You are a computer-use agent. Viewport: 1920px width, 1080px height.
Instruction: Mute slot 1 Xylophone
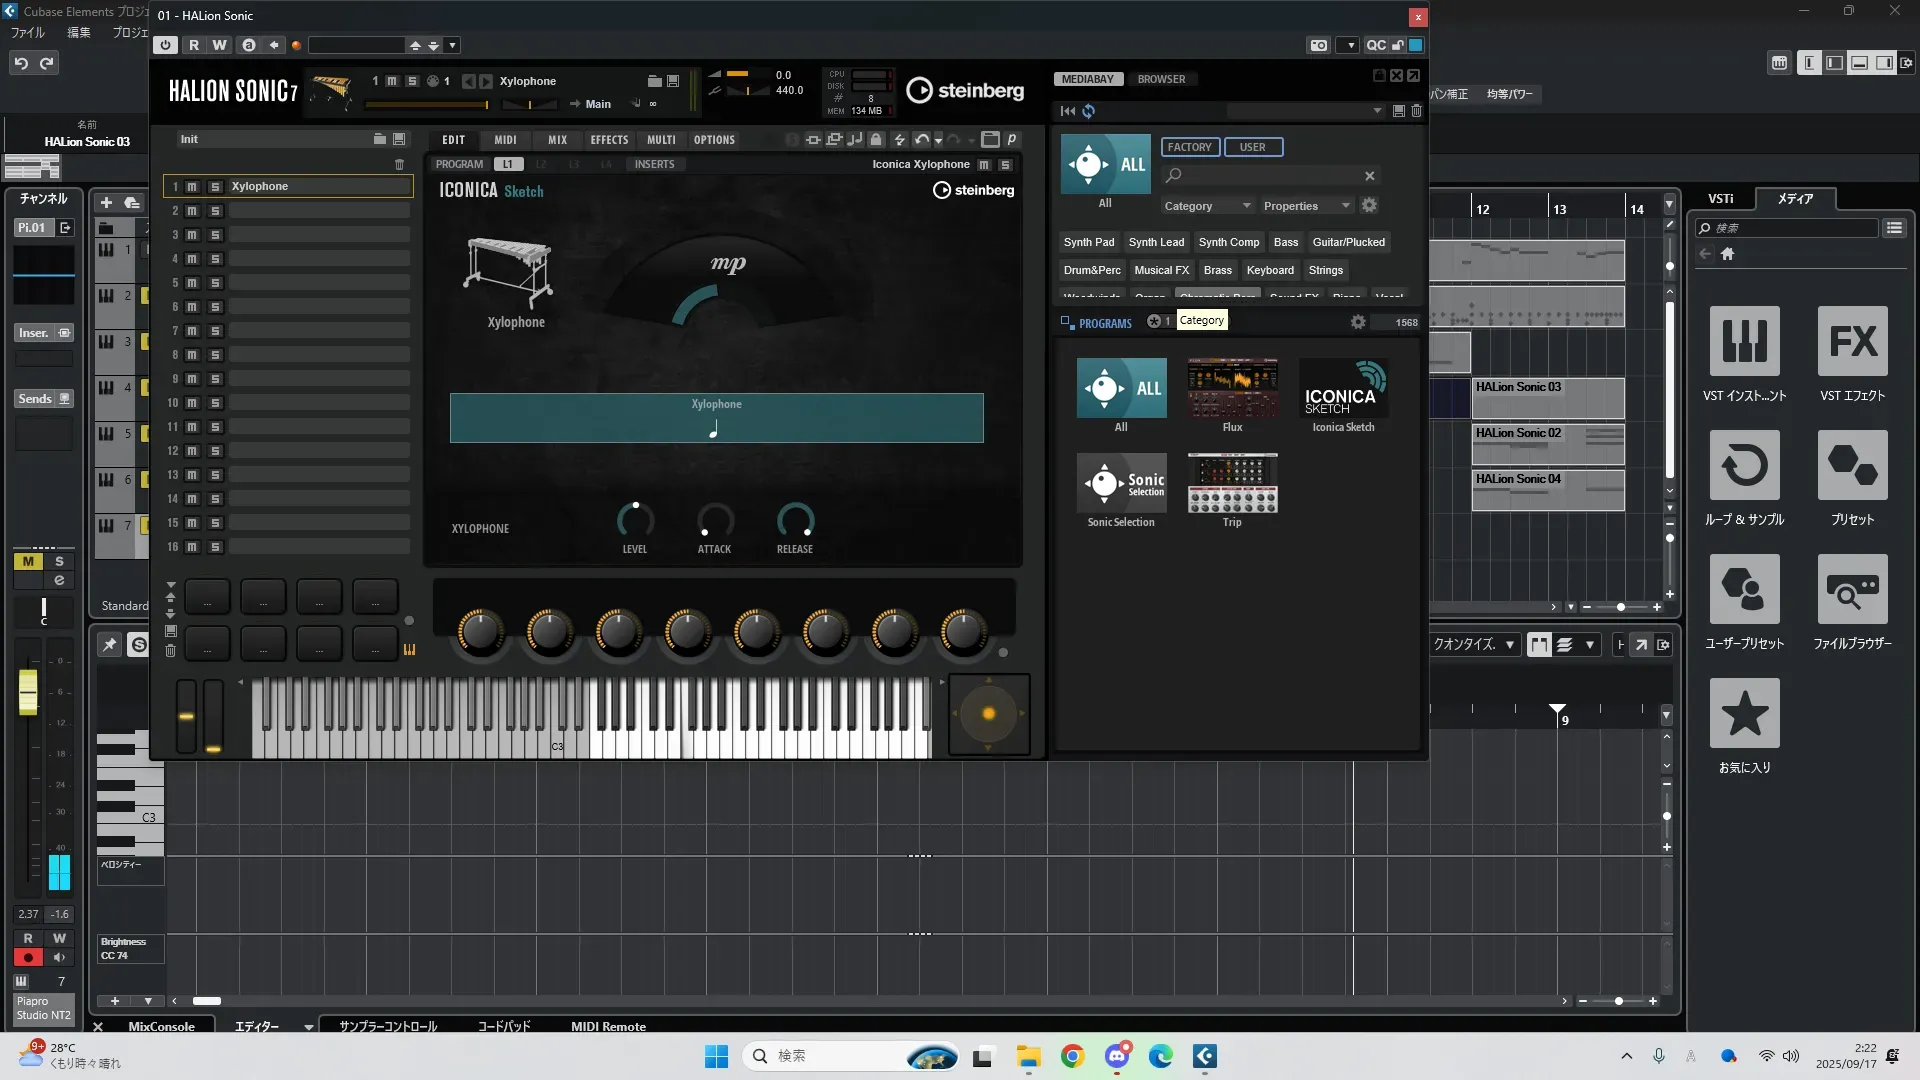(x=192, y=187)
